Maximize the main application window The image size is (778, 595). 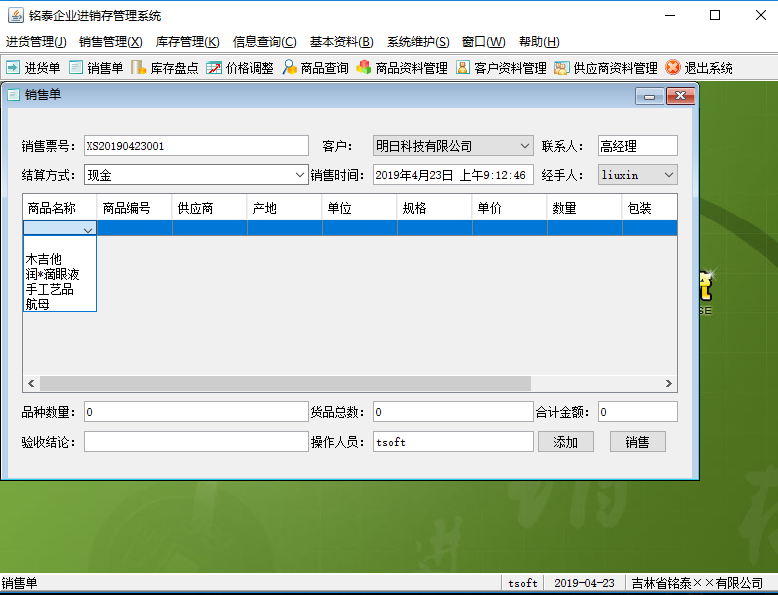(715, 15)
